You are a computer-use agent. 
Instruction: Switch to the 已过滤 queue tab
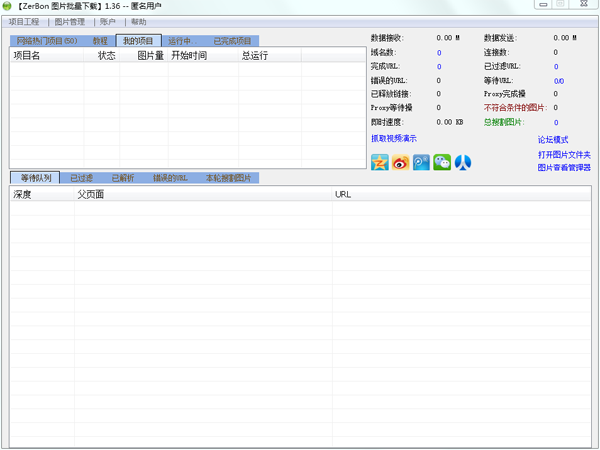tap(81, 178)
